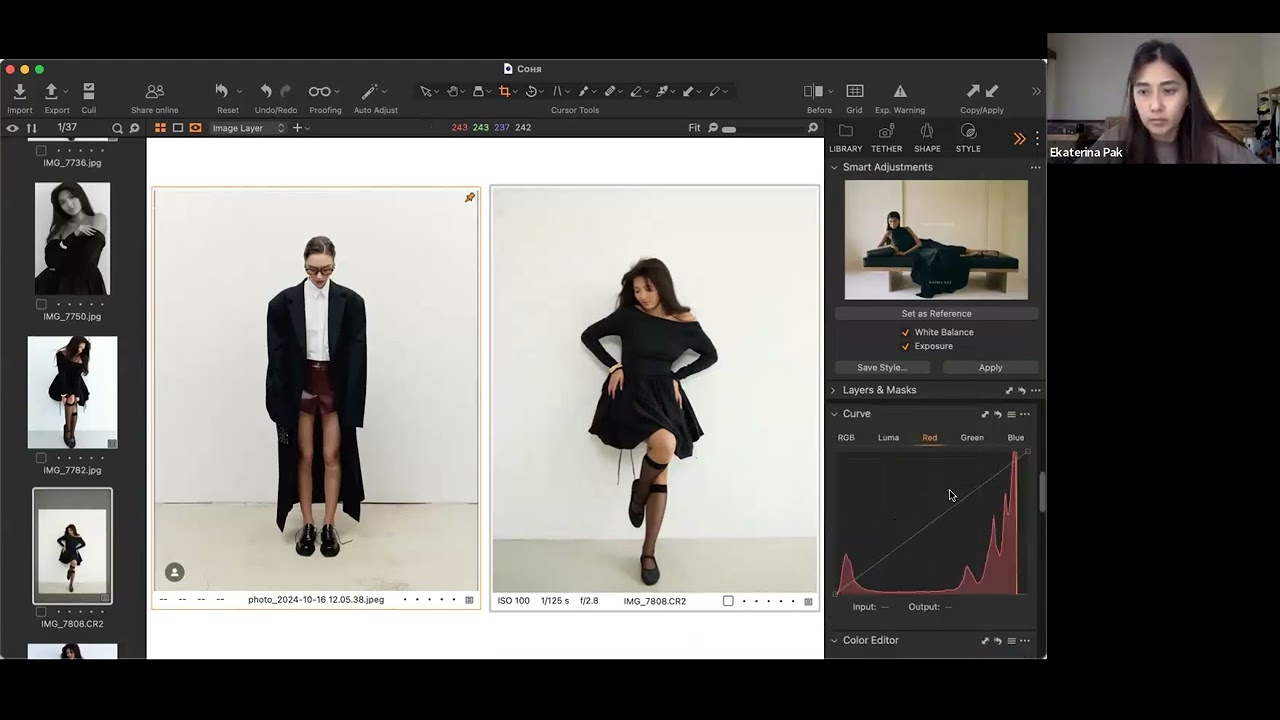Click the Redo arrow
Image resolution: width=1280 pixels, height=720 pixels.
click(x=286, y=91)
